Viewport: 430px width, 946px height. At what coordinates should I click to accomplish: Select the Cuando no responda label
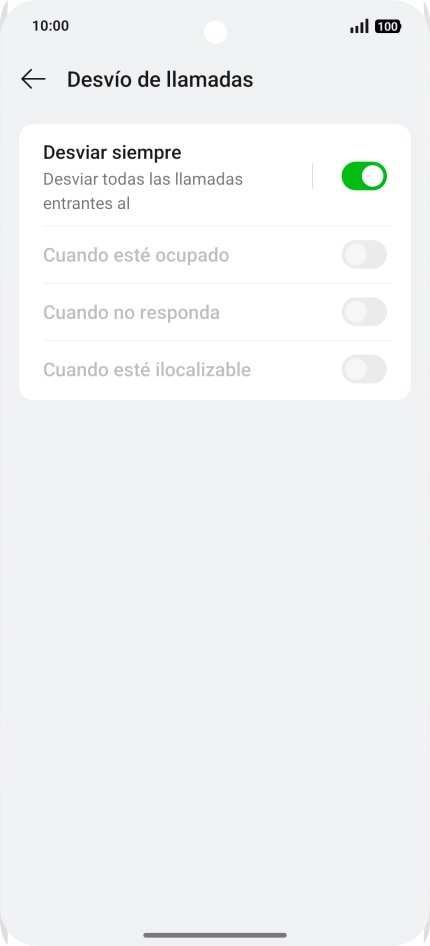pyautogui.click(x=131, y=313)
